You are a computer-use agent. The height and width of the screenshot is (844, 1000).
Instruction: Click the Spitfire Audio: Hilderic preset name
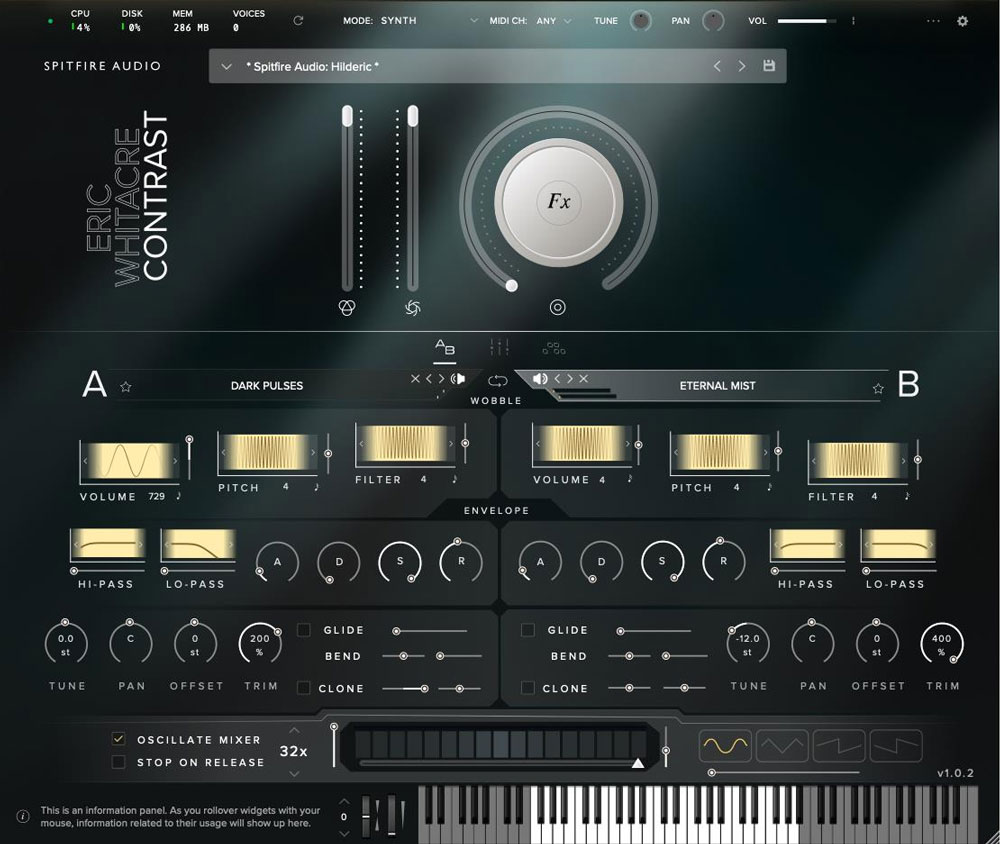(312, 66)
